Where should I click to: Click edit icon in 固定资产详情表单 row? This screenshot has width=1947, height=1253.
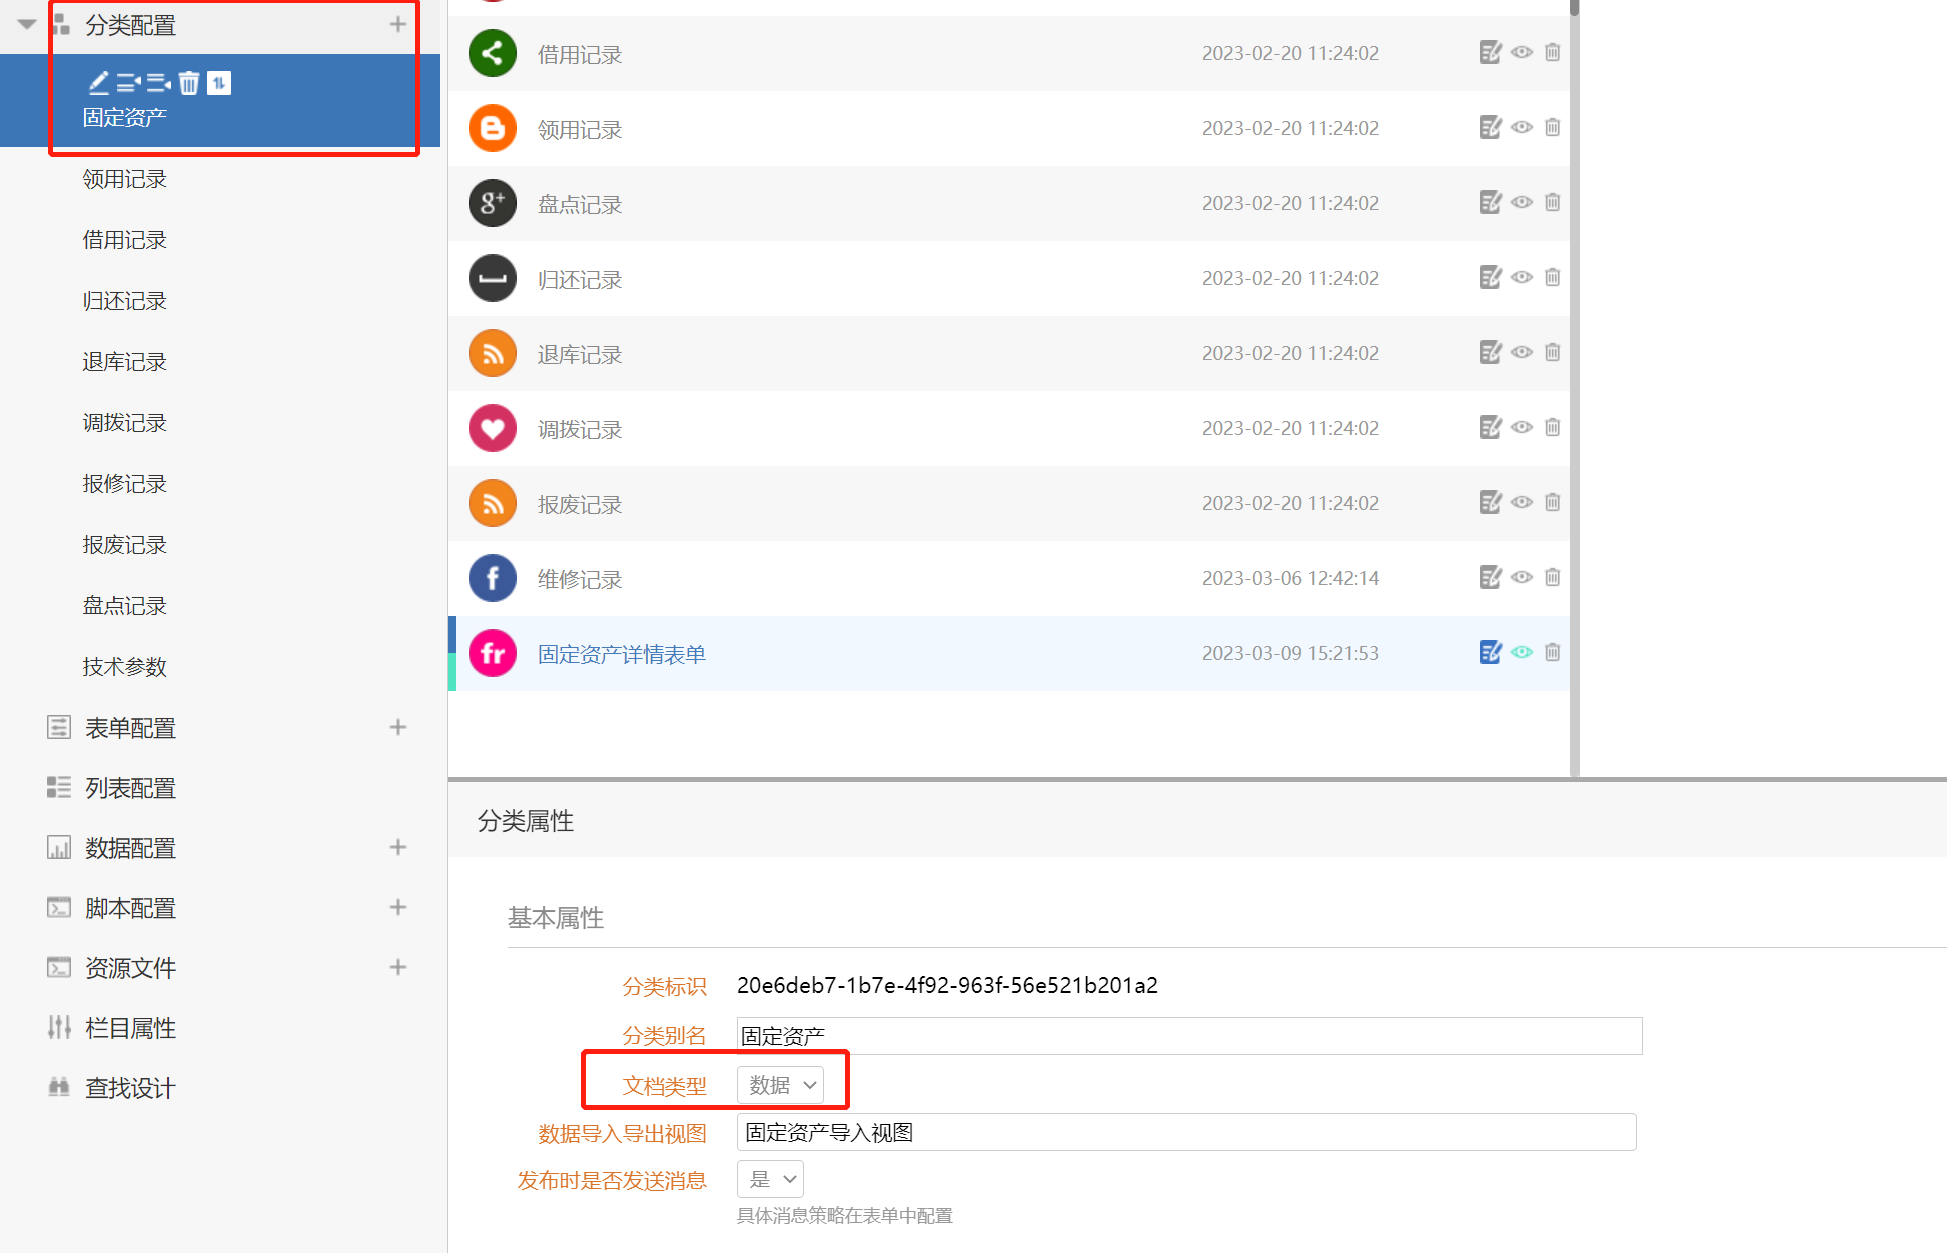(x=1490, y=652)
